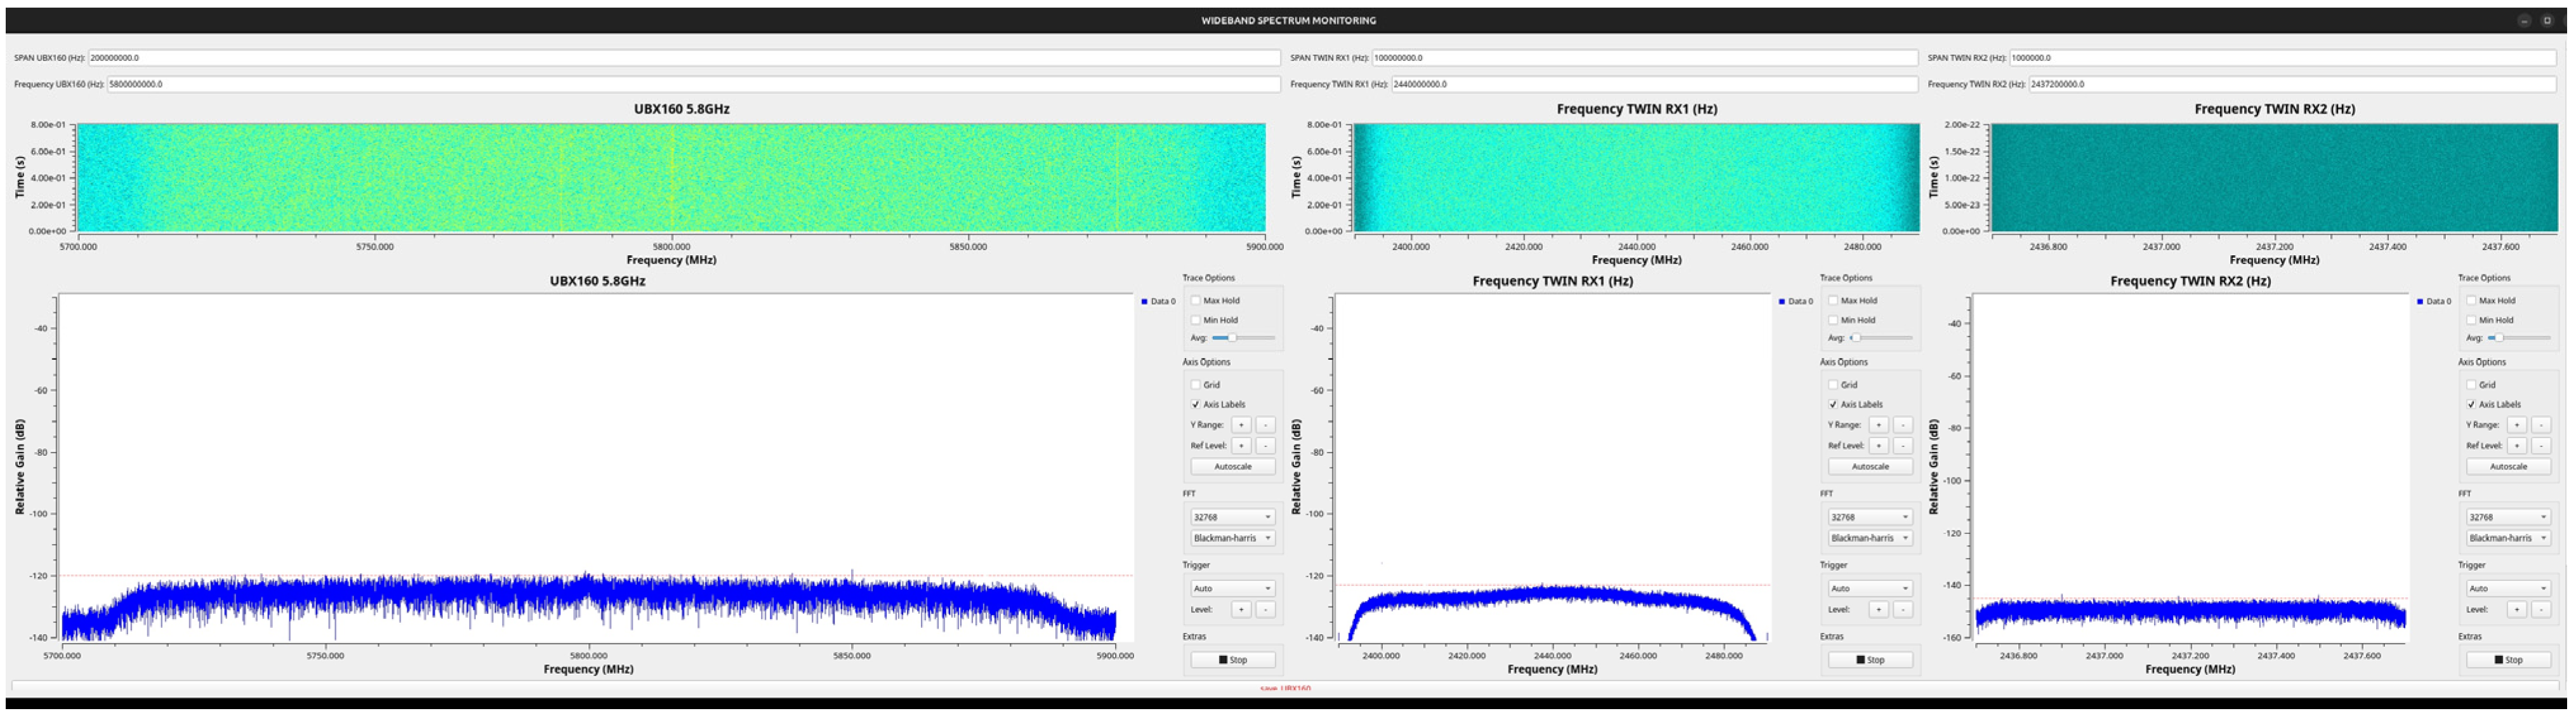Image resolution: width=2576 pixels, height=718 pixels.
Task: Raise Ref Level on TWIN RX2 plot
Action: point(2516,446)
